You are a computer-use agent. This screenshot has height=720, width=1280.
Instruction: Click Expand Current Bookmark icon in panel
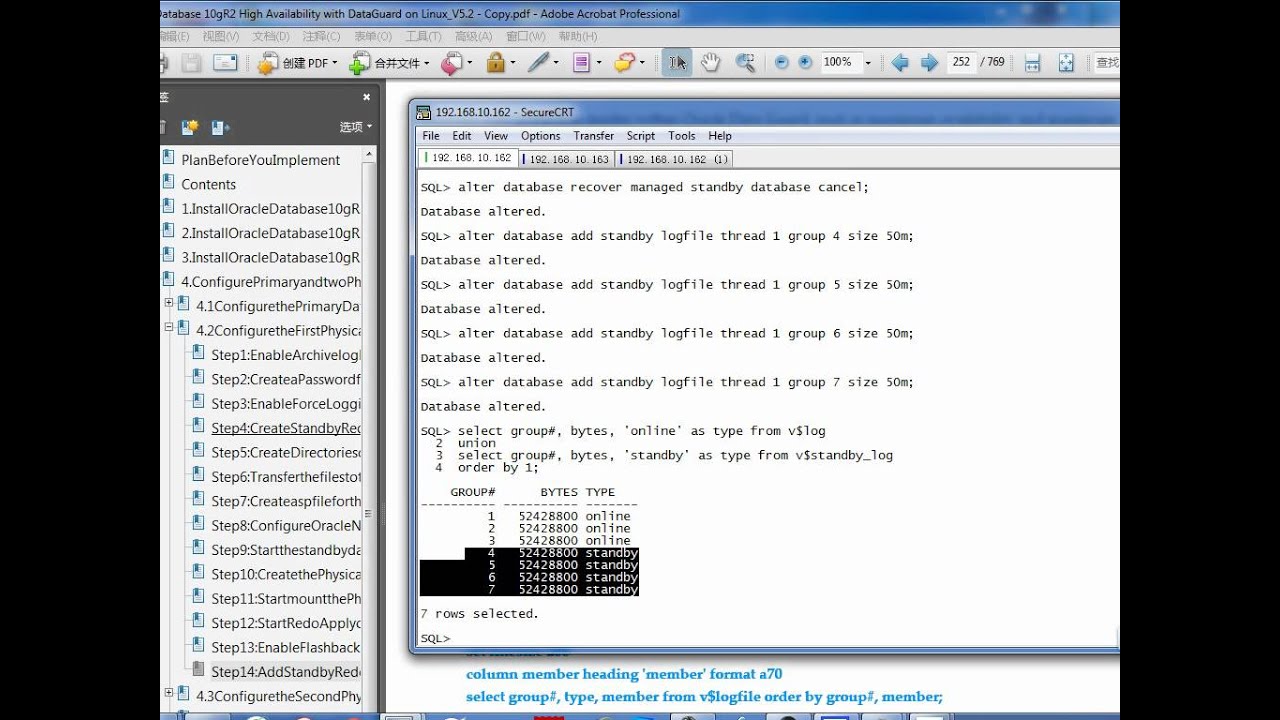(220, 127)
